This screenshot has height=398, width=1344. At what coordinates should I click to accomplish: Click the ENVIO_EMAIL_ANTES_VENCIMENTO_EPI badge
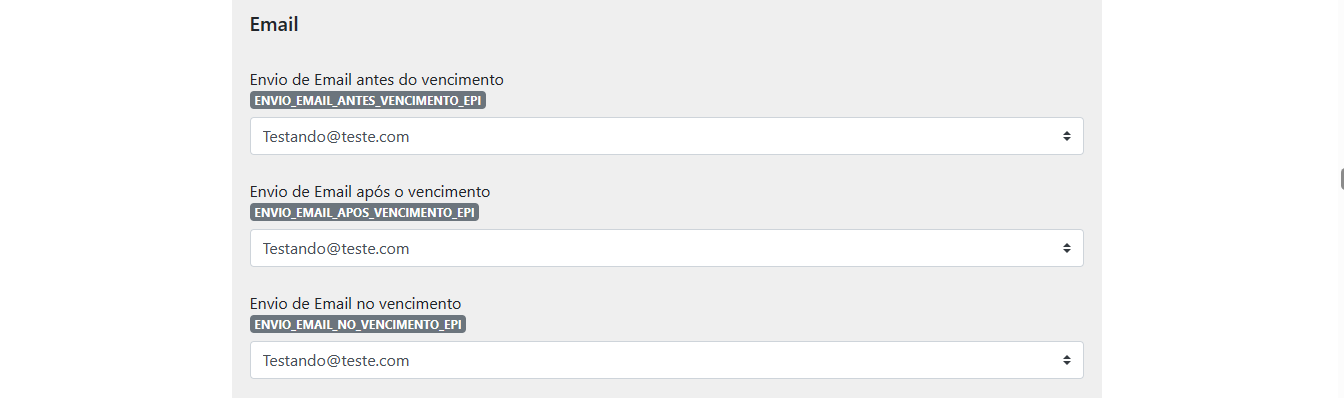tap(368, 101)
